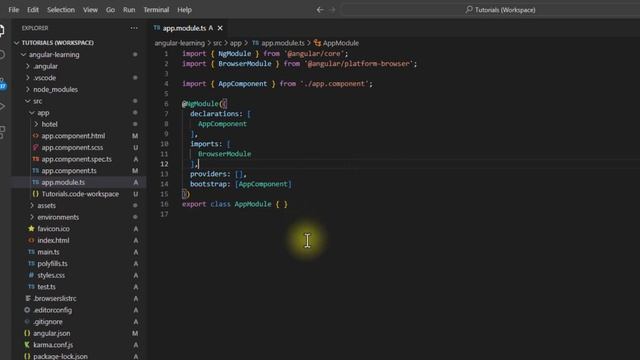Open angular.json in explorer

[x=51, y=333]
